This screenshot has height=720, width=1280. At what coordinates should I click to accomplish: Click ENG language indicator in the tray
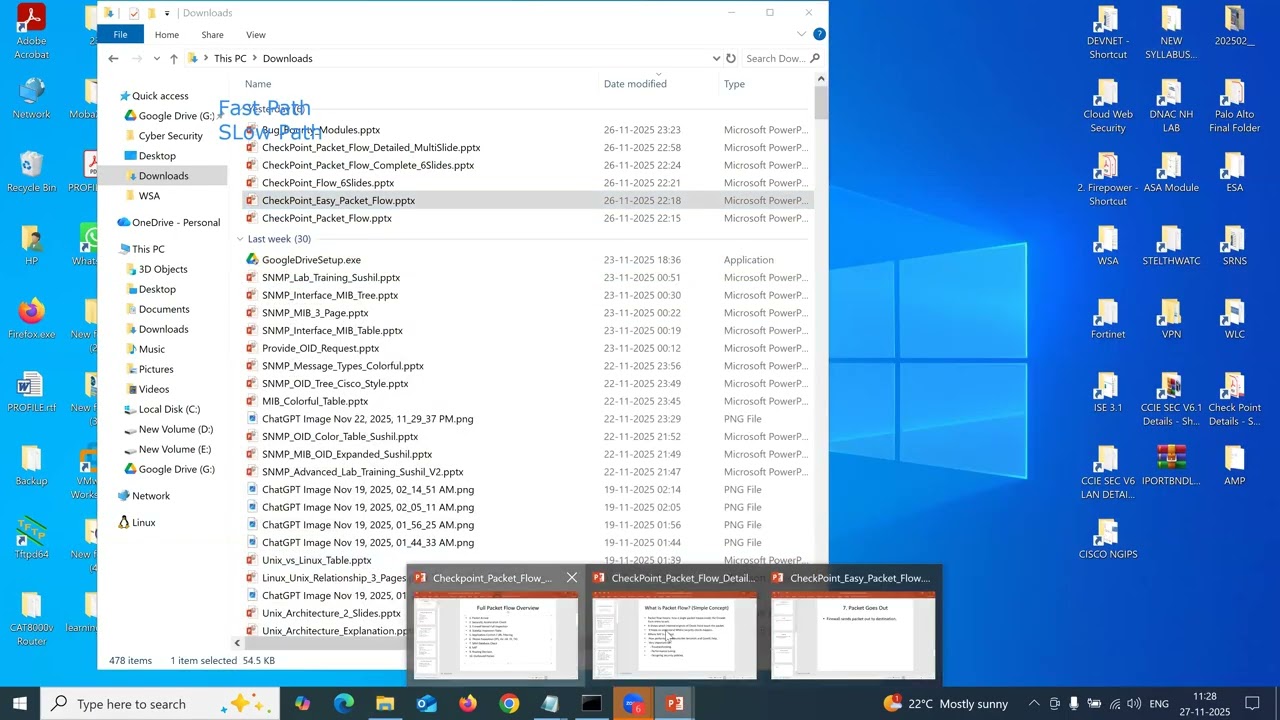[x=1159, y=704]
